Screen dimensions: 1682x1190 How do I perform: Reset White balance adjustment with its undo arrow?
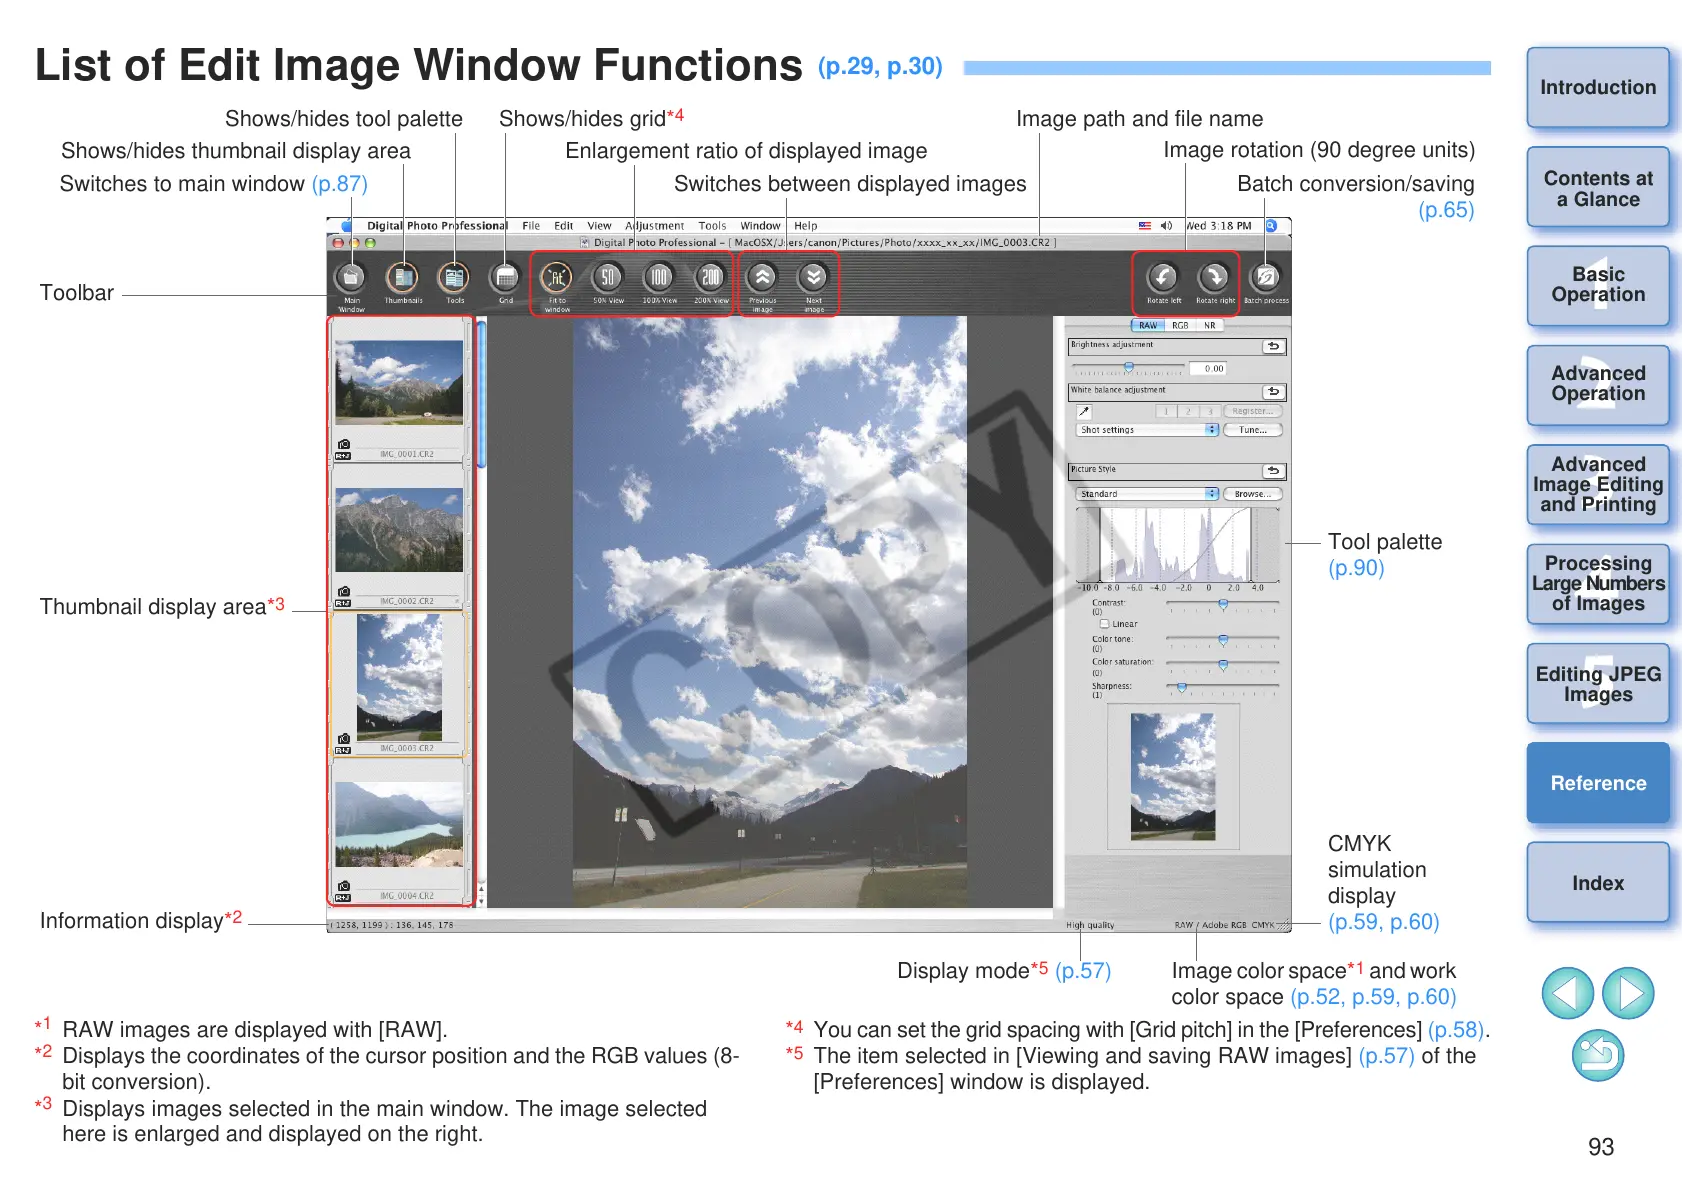(1273, 392)
